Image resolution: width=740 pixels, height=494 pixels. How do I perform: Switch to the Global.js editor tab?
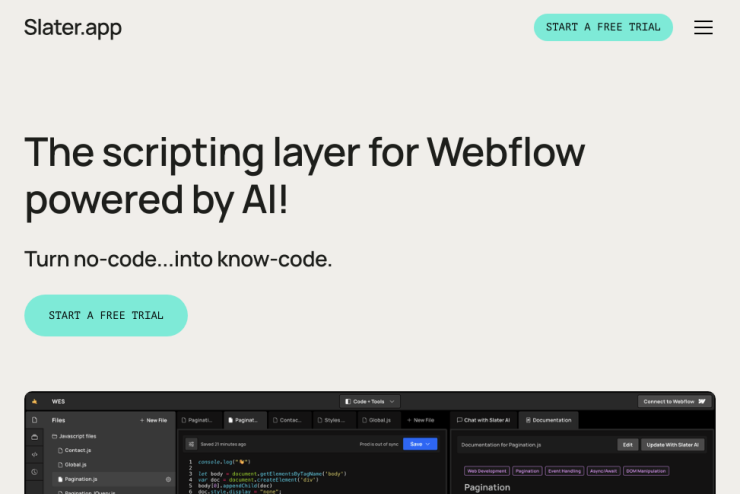377,420
